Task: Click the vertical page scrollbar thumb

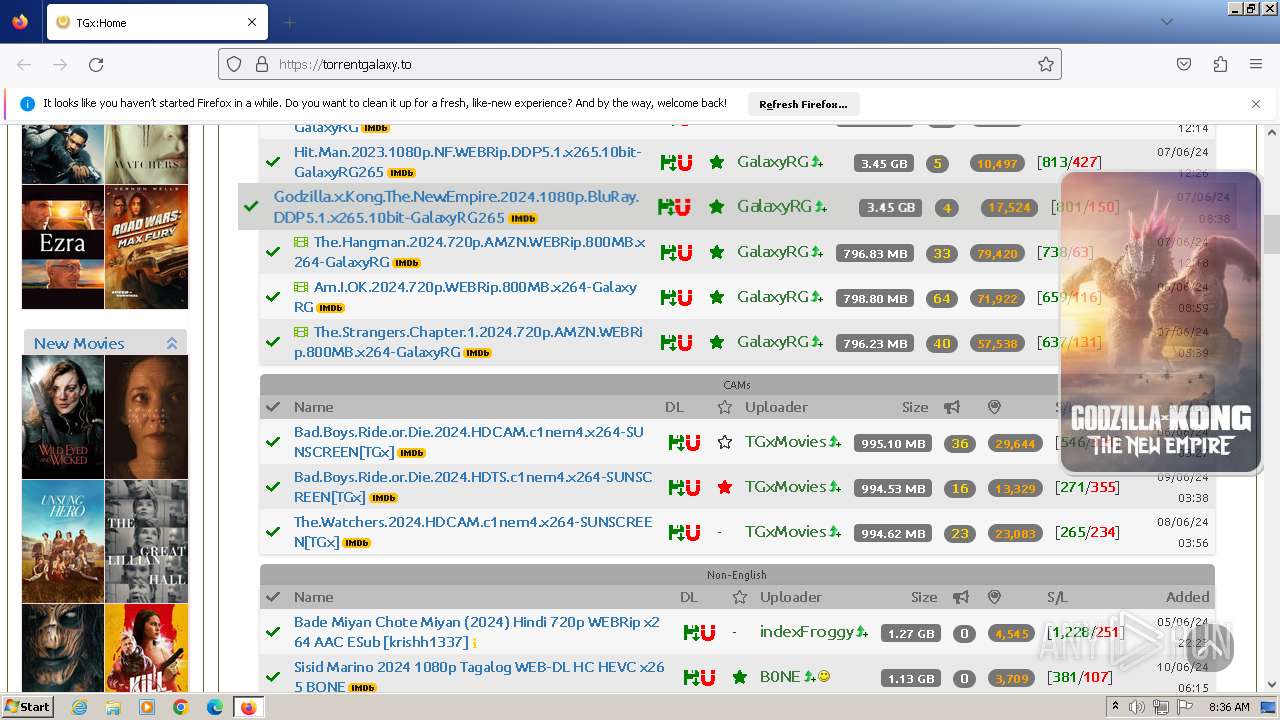Action: pos(1272,234)
